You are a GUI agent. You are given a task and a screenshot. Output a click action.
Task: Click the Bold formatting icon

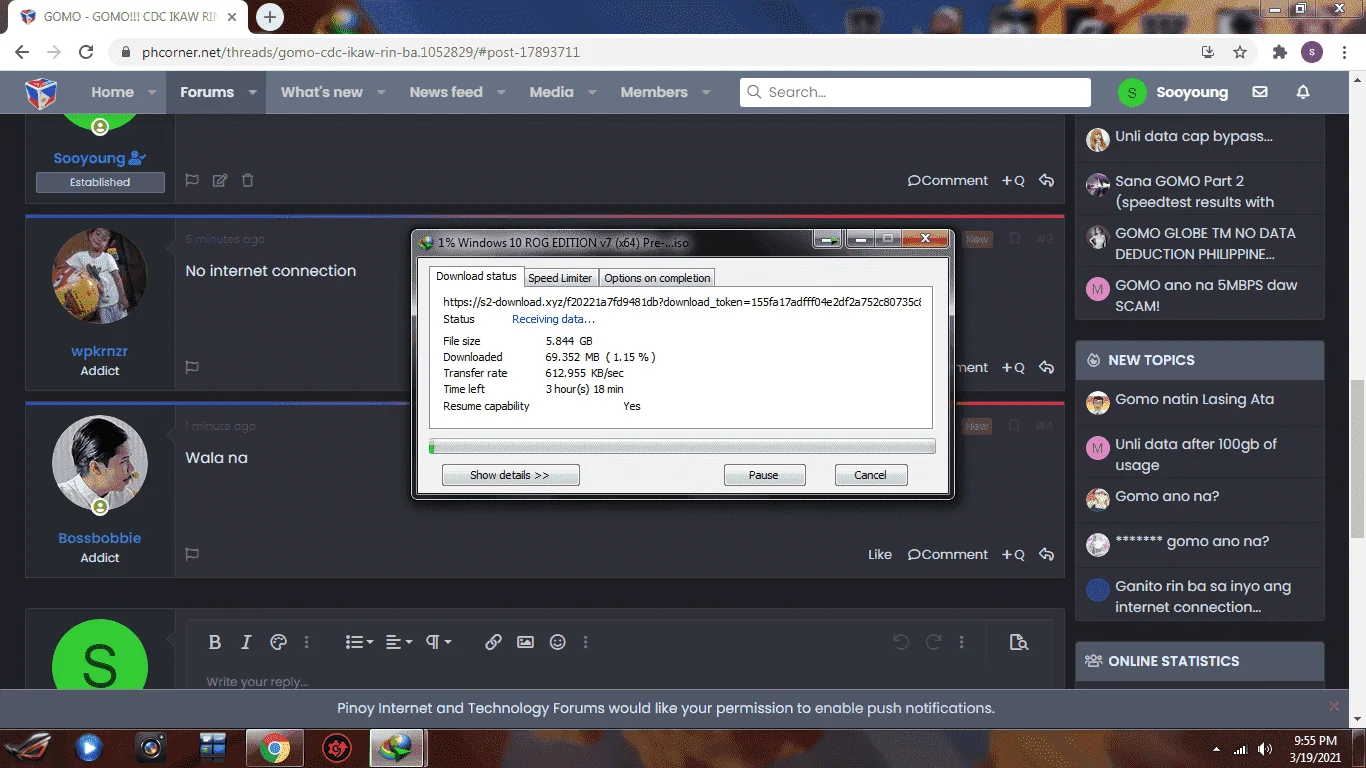pos(214,642)
